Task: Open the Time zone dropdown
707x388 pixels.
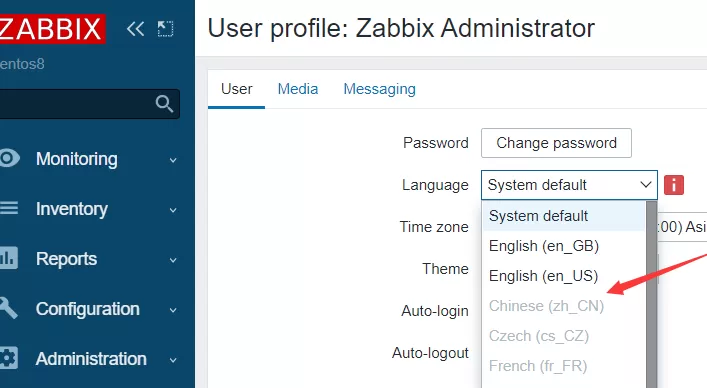Action: pyautogui.click(x=682, y=227)
